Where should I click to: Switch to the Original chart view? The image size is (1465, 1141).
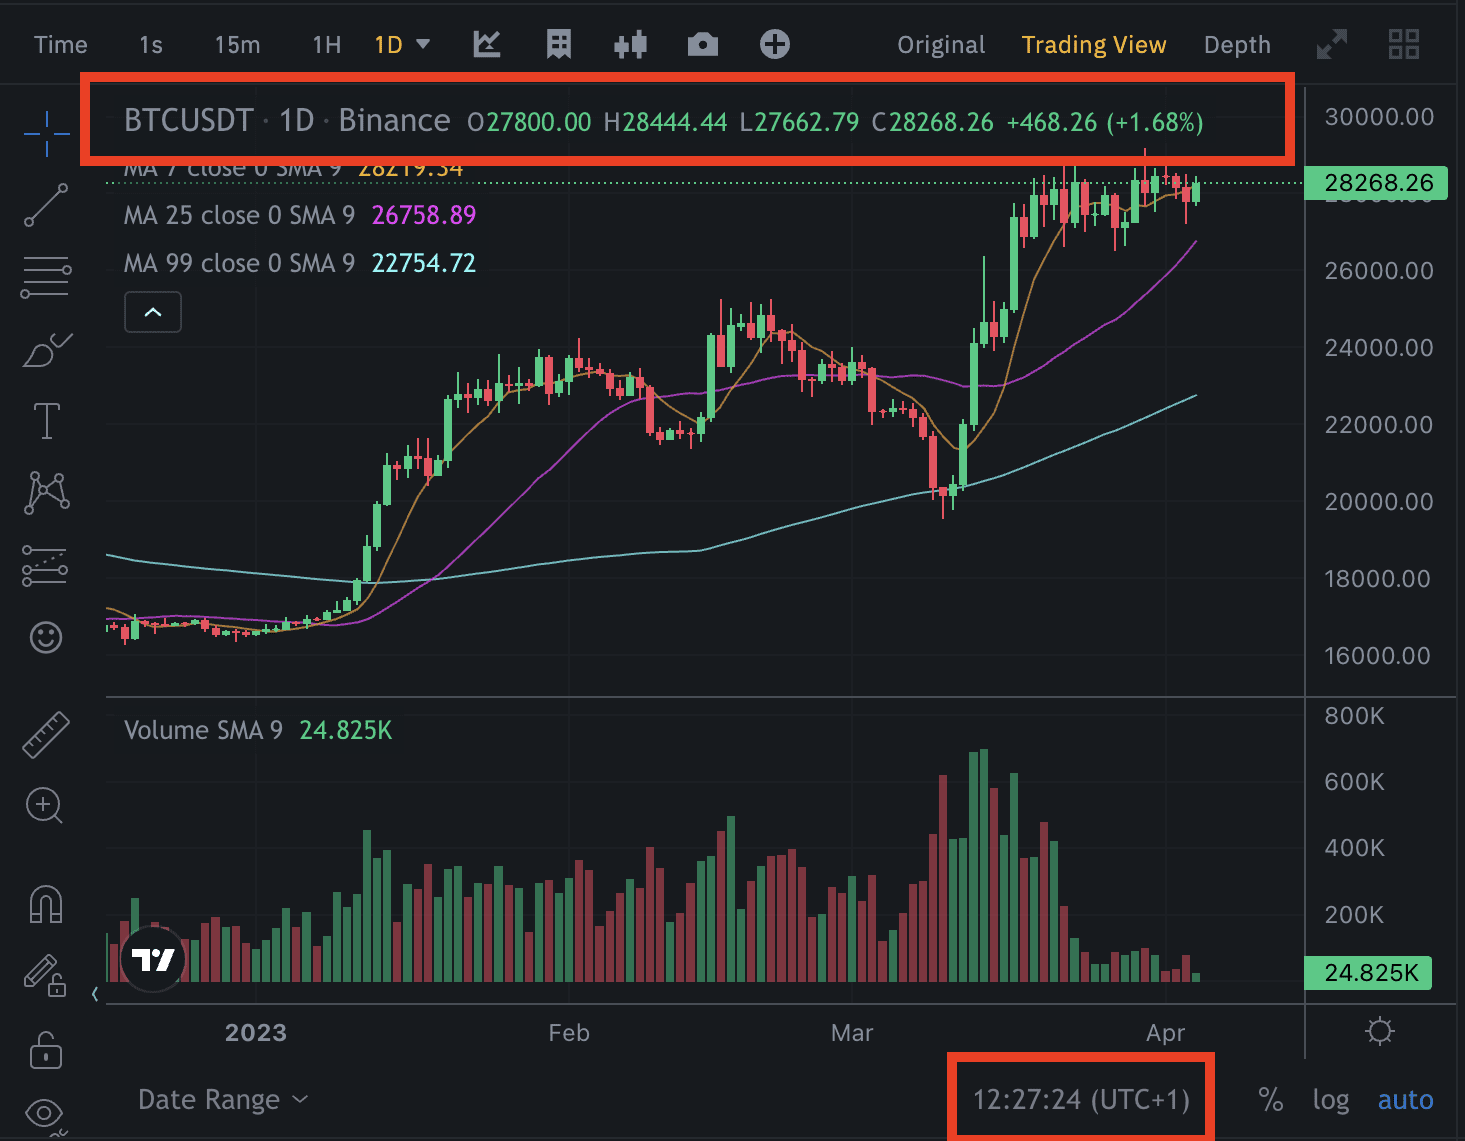click(941, 45)
